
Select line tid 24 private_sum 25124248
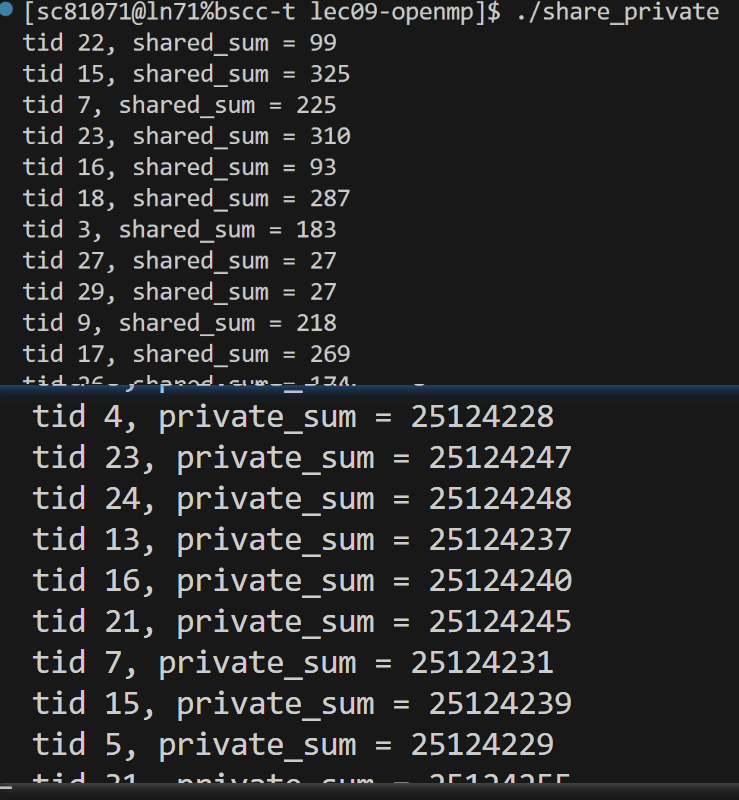302,499
